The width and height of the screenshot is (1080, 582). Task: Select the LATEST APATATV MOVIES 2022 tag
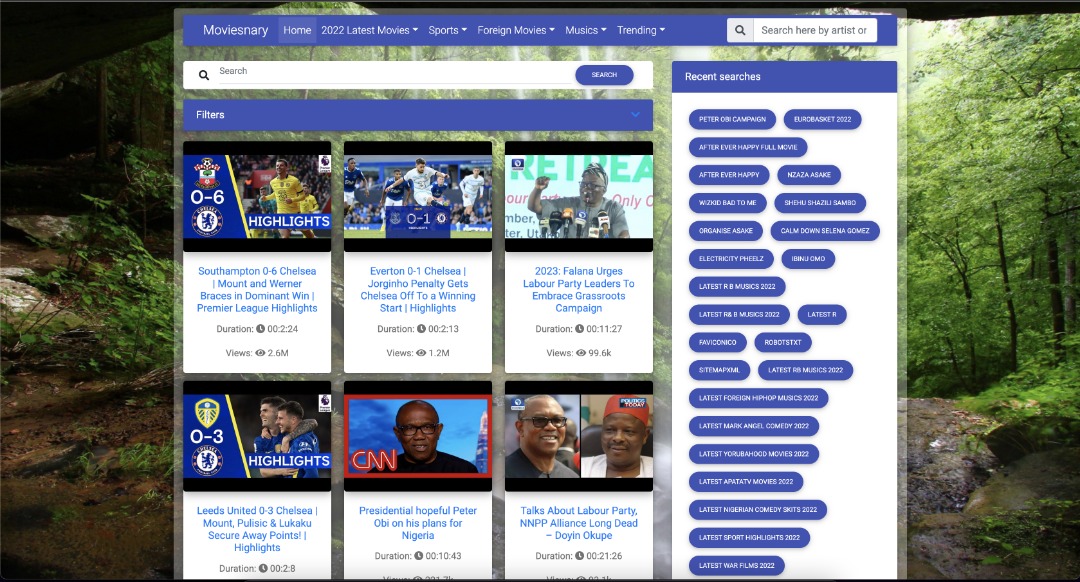pyautogui.click(x=746, y=482)
